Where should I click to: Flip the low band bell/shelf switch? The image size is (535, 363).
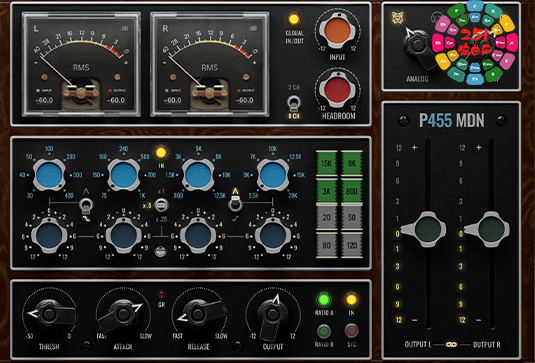click(x=86, y=206)
